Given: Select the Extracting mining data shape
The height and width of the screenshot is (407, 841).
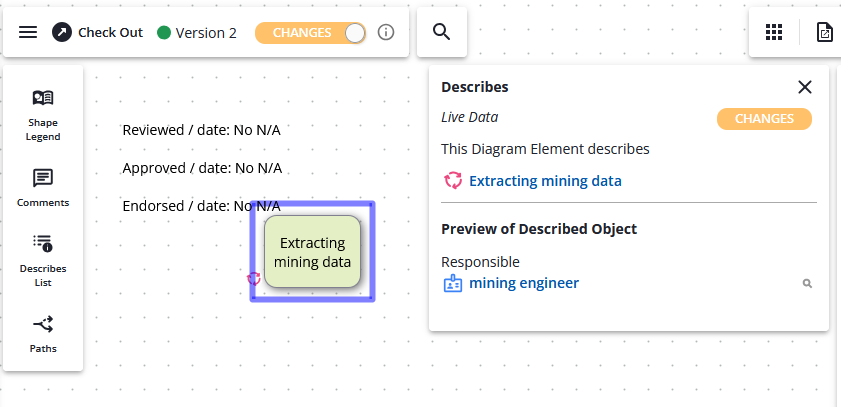Looking at the screenshot, I should pyautogui.click(x=312, y=252).
